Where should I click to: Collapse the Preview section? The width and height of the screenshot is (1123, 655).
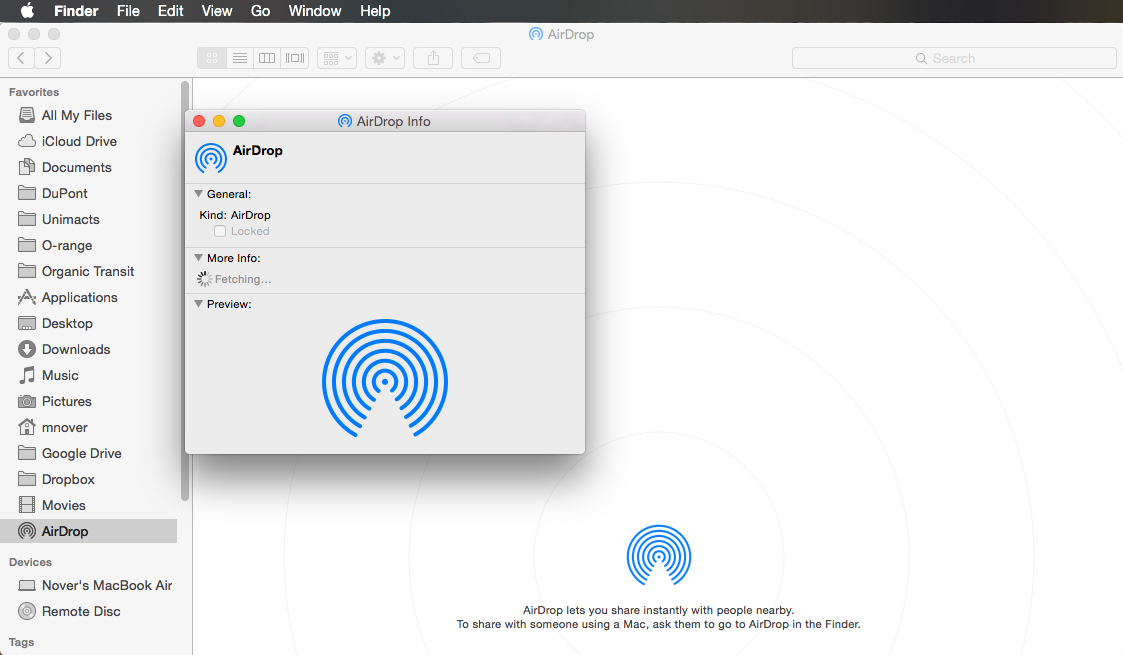point(198,304)
